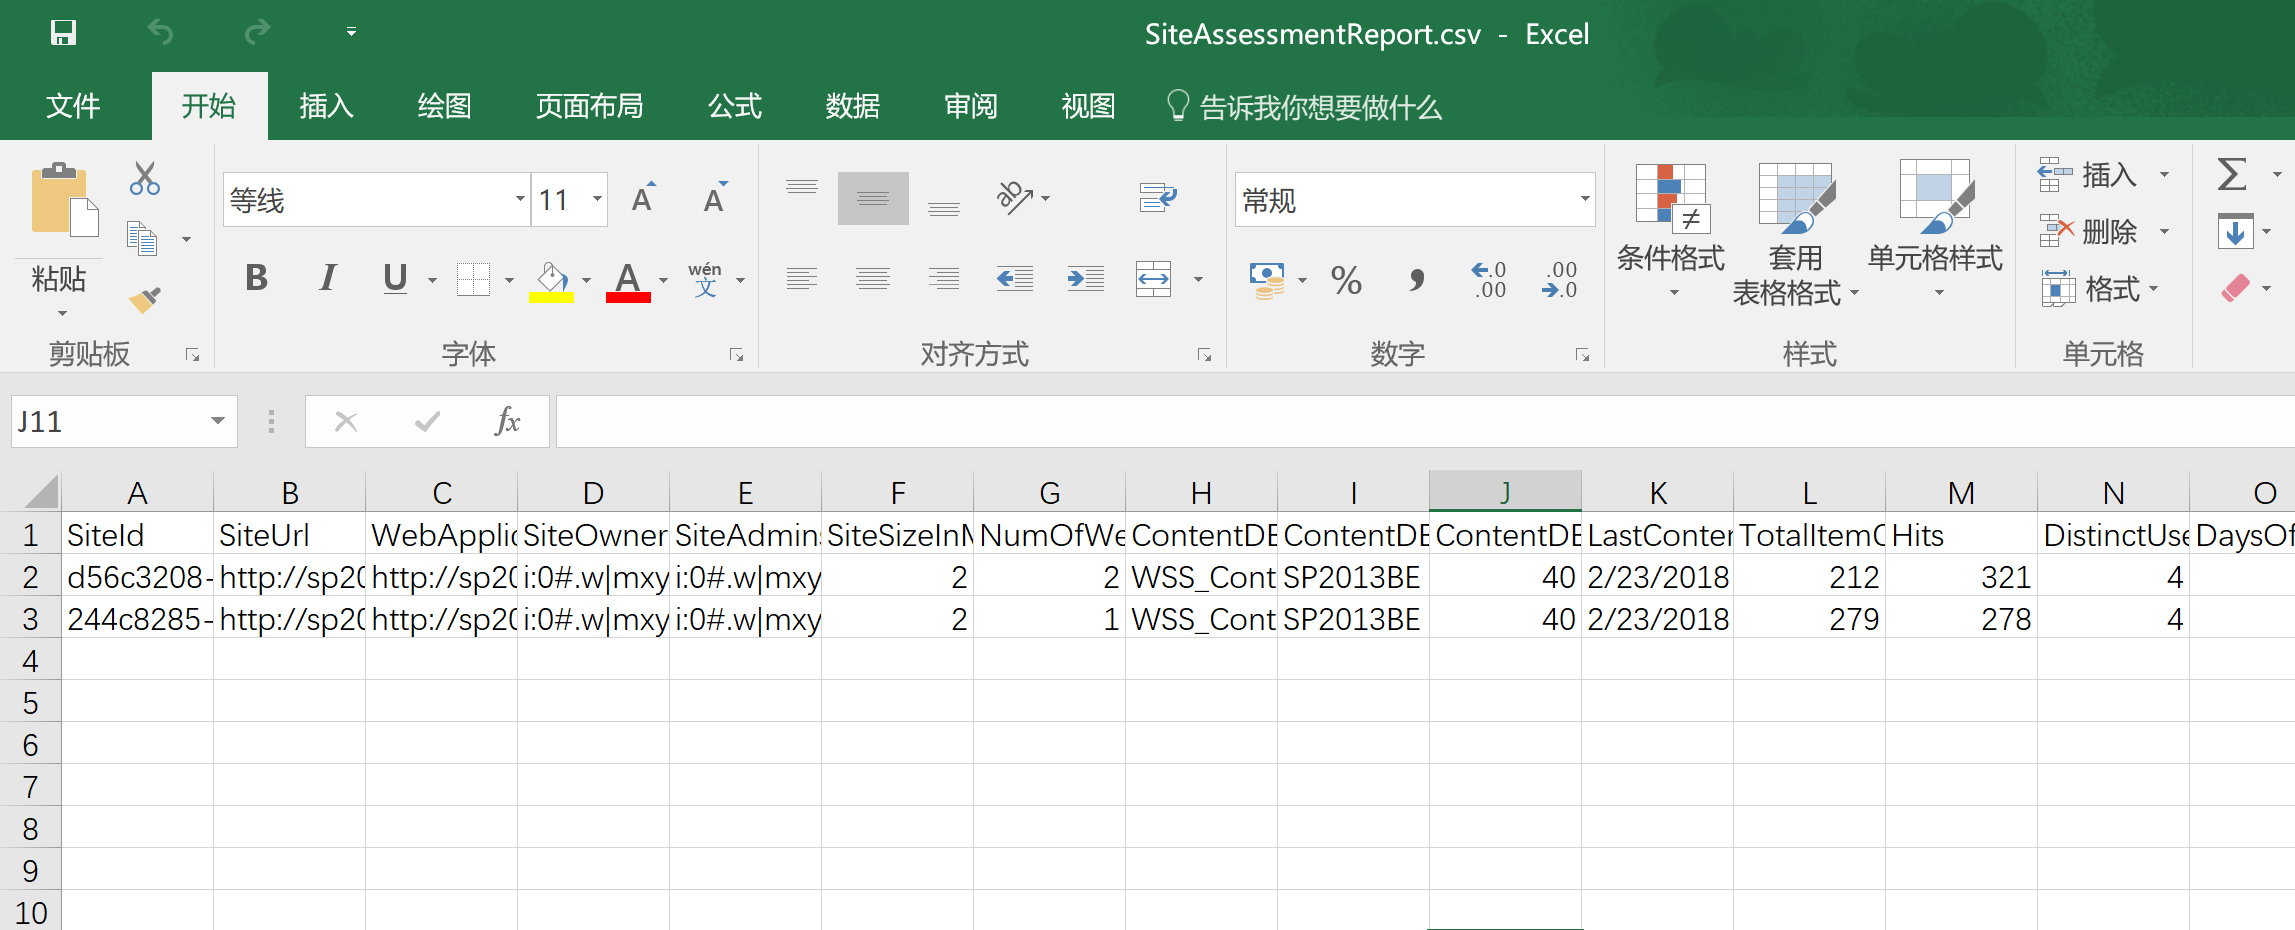The height and width of the screenshot is (930, 2295).
Task: Open Merge cells dropdown arrow
Action: [x=1198, y=280]
